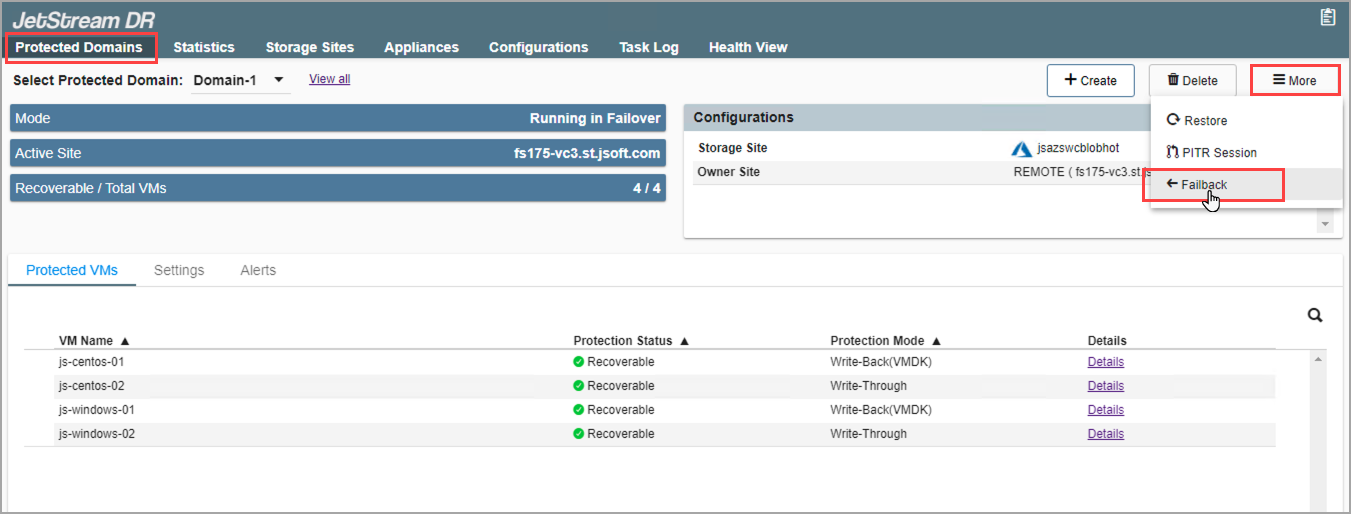This screenshot has width=1351, height=514.
Task: Sort by VM Name arrow
Action: click(125, 341)
